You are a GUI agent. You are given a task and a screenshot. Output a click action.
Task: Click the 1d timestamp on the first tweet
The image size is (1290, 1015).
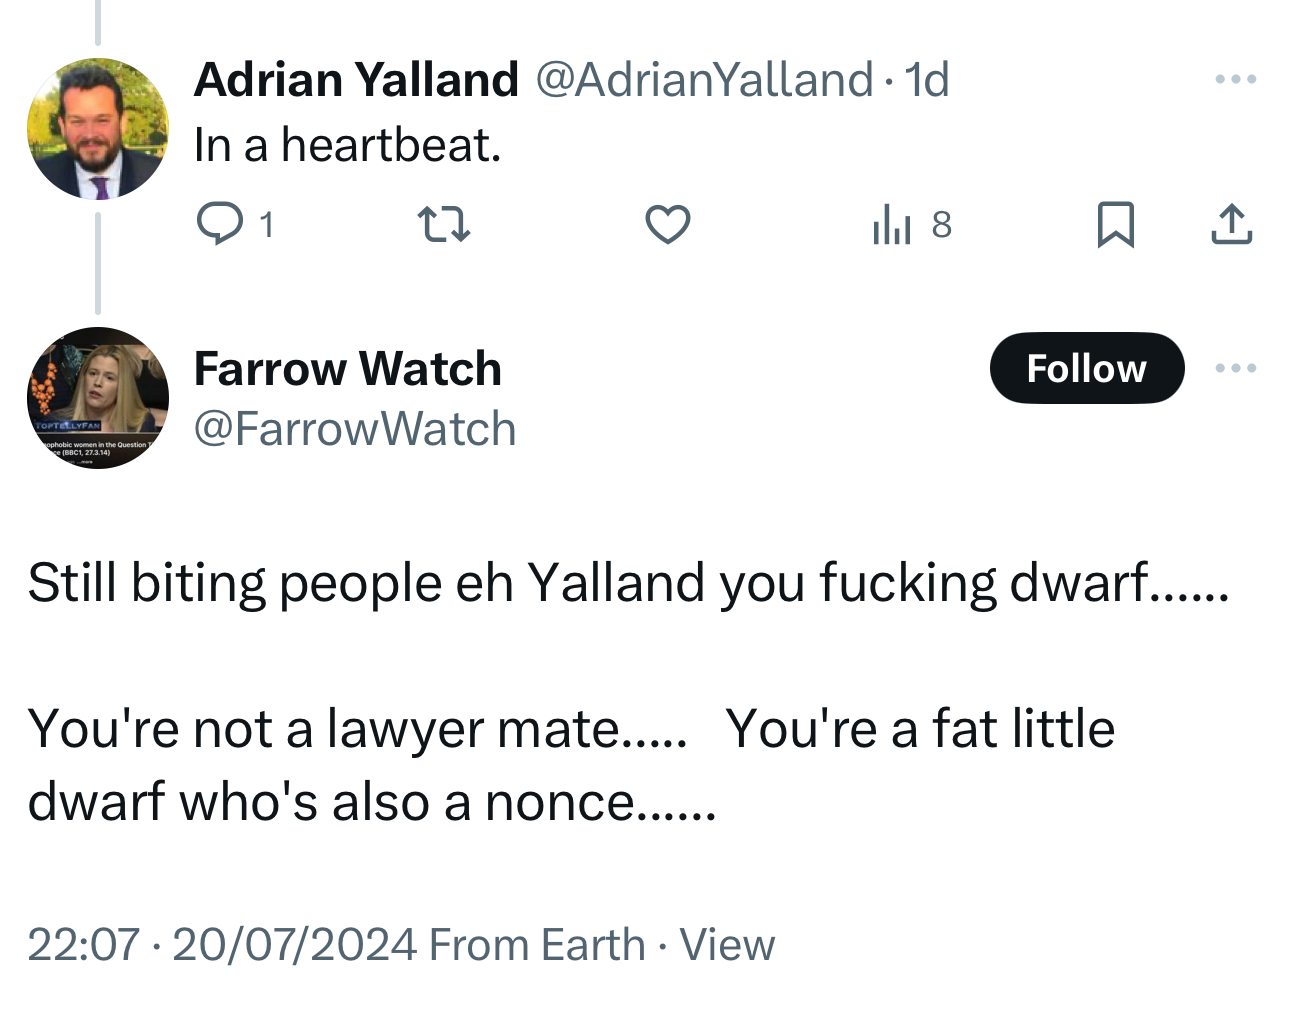coord(927,80)
